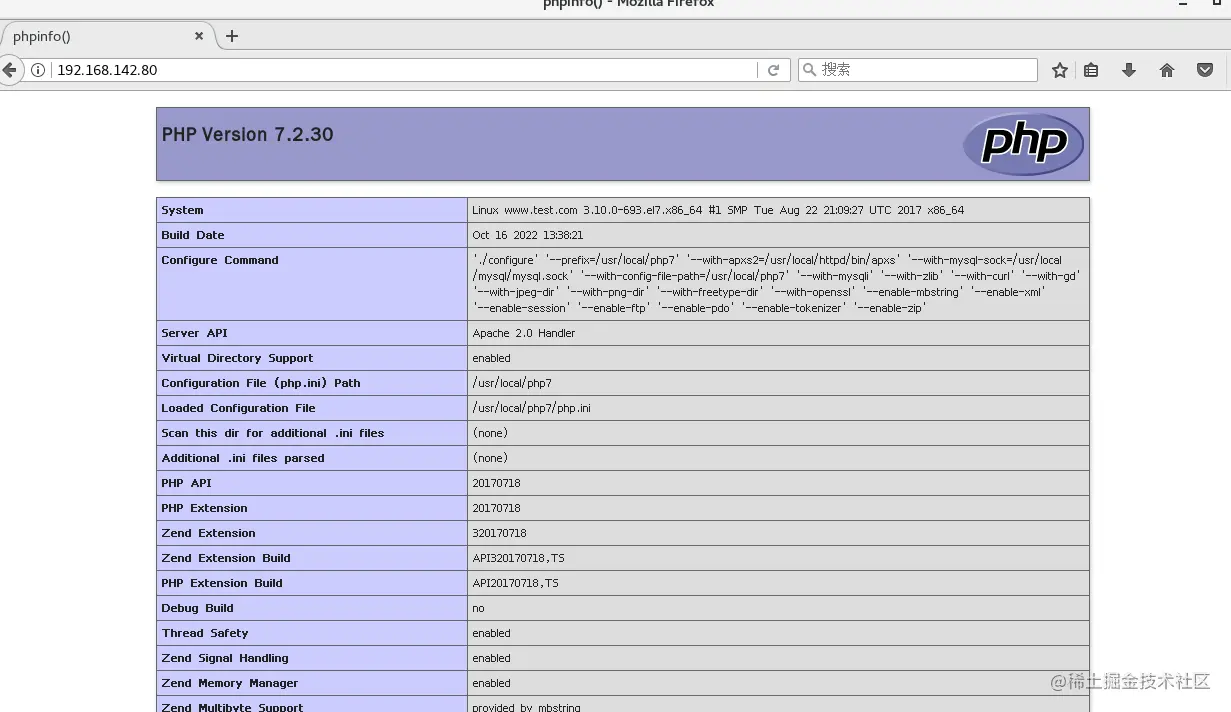This screenshot has height=712, width=1231.
Task: Click the 'Linux www.test.com' system value
Action: 718,210
